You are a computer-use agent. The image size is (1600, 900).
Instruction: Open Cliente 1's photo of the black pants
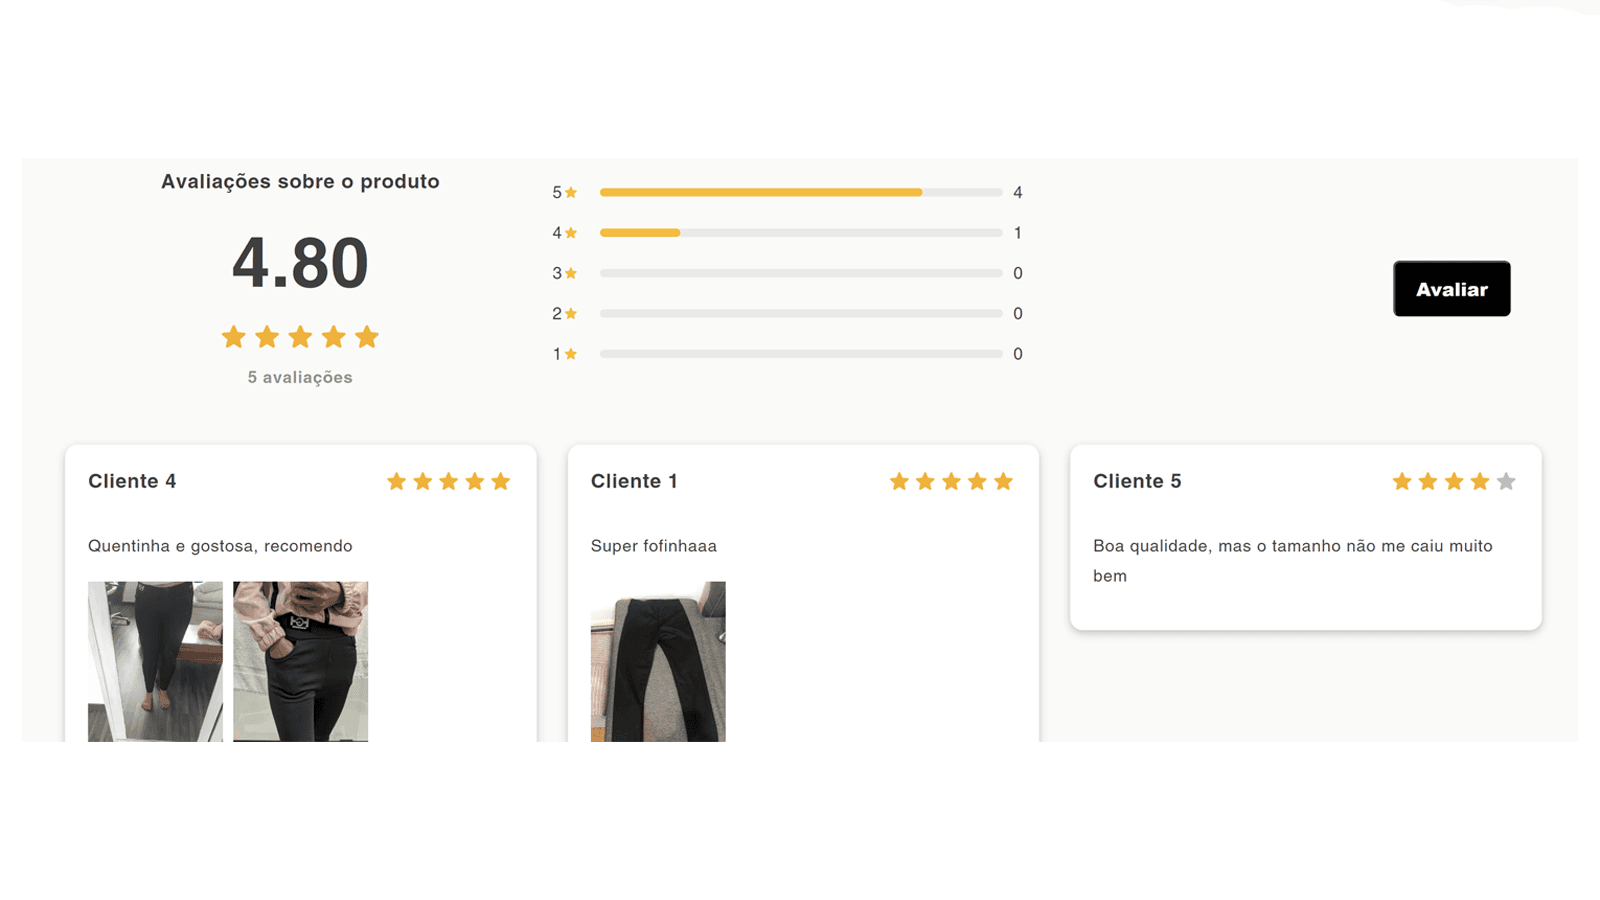pos(658,662)
